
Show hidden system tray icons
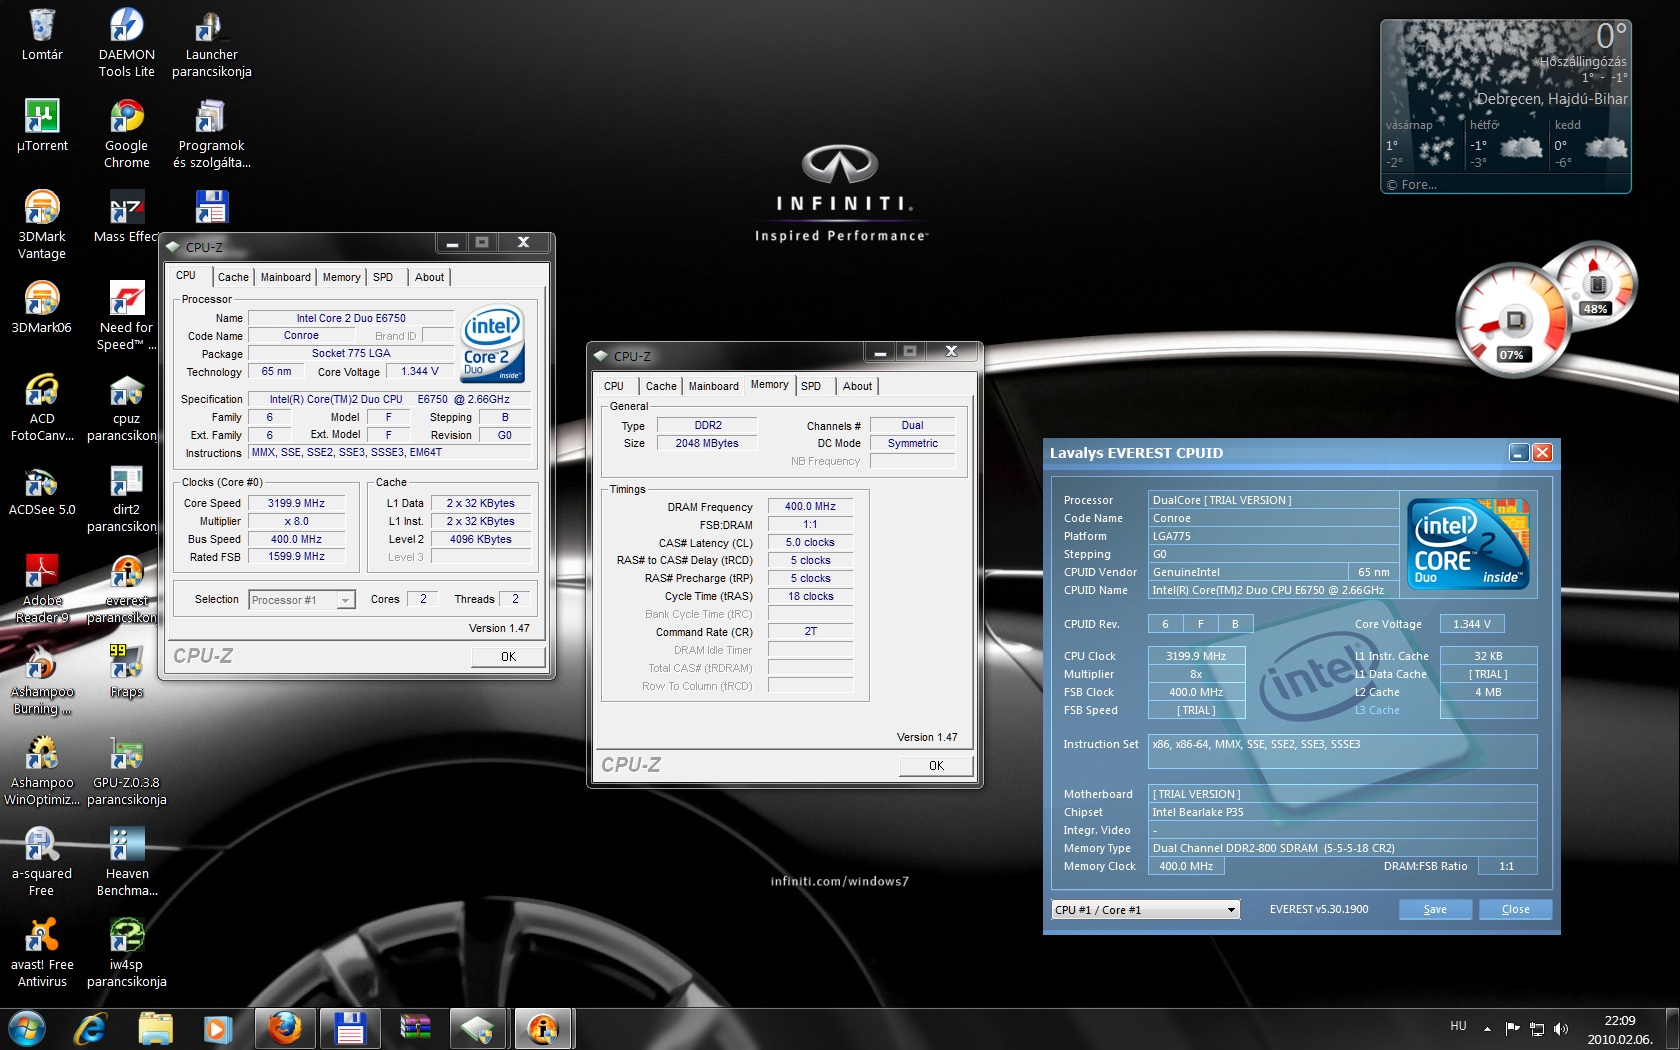1487,1028
